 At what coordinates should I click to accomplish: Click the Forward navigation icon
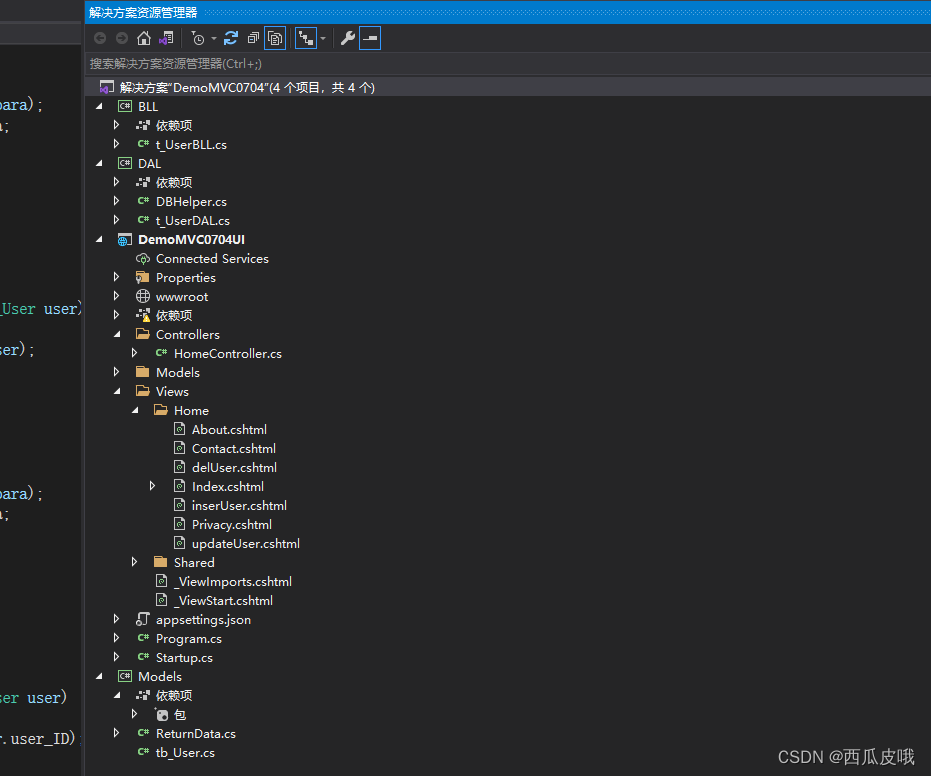click(121, 38)
